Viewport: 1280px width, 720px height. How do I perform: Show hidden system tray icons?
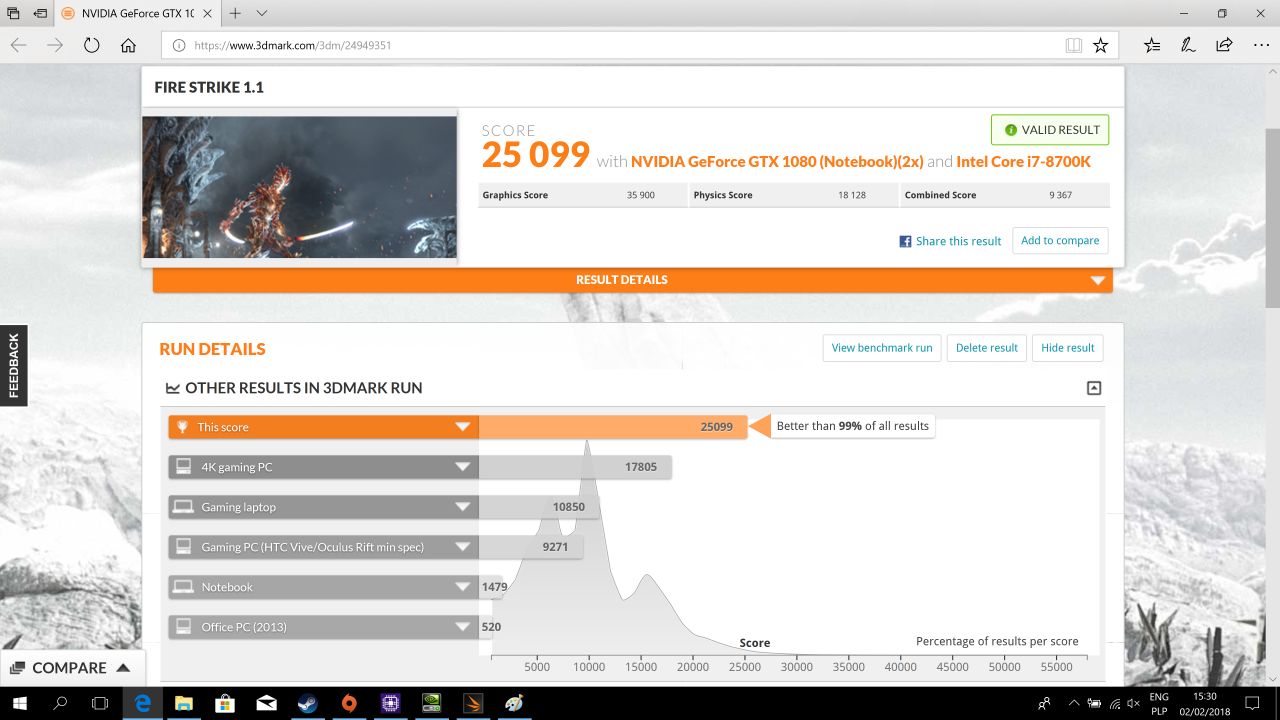click(1074, 703)
